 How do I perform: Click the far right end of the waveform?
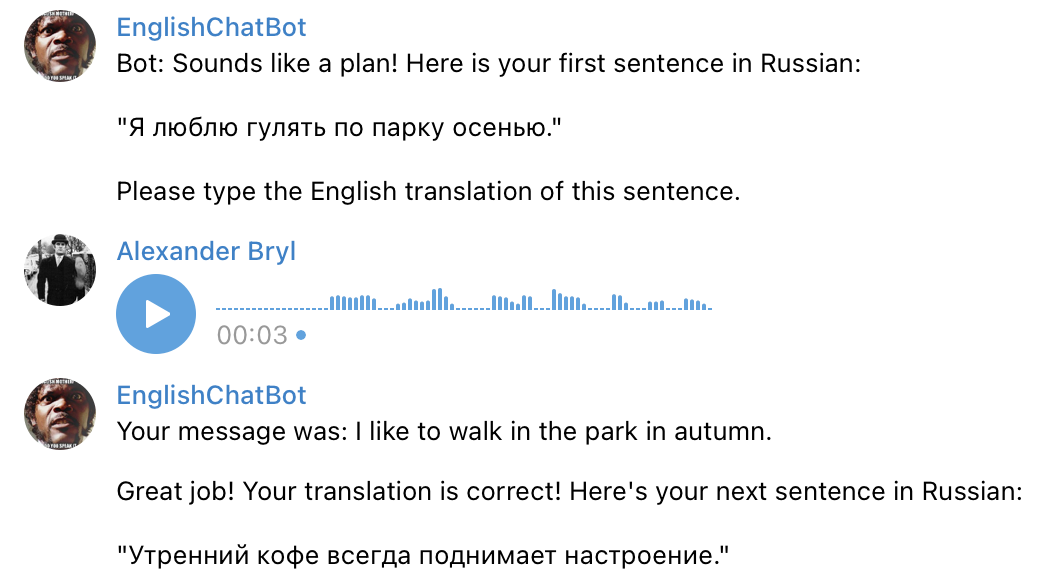[x=705, y=306]
